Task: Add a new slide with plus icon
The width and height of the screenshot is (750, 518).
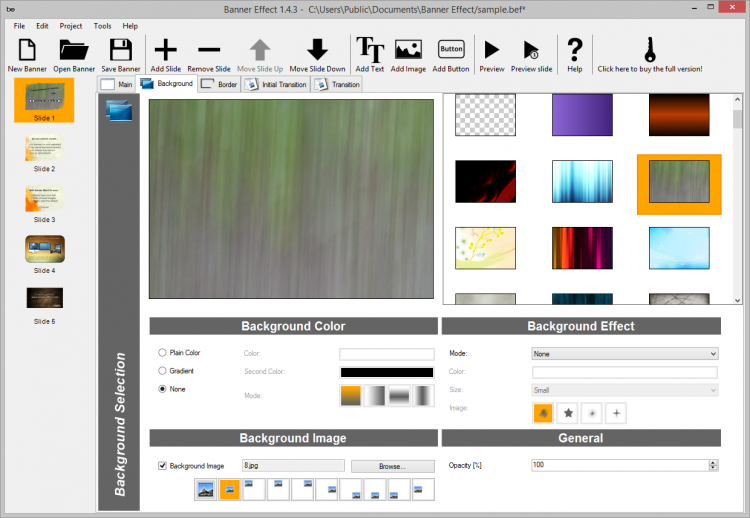Action: (x=165, y=50)
